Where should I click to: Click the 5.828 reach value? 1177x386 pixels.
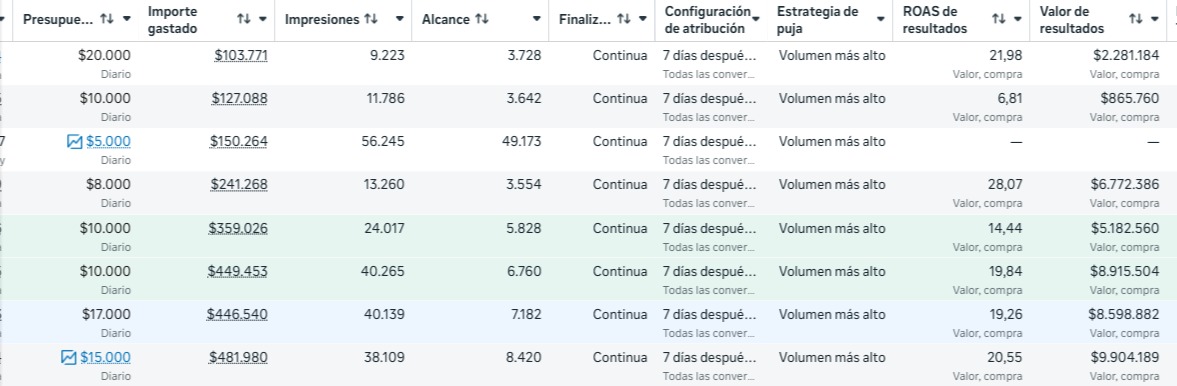[524, 228]
